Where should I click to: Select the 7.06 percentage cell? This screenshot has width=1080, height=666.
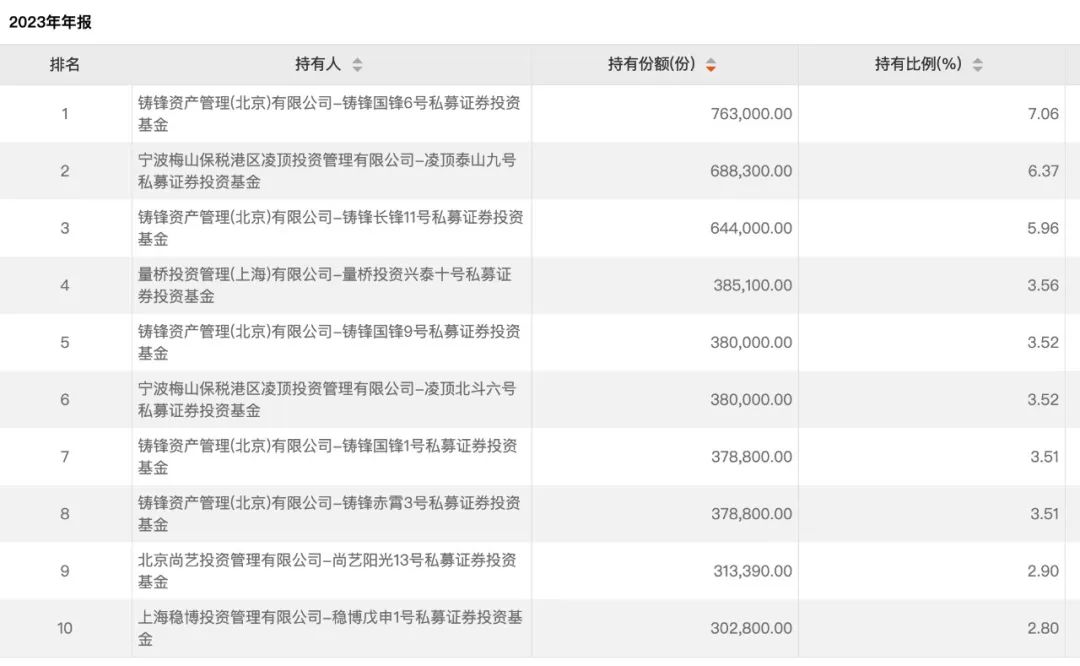[x=1042, y=114]
